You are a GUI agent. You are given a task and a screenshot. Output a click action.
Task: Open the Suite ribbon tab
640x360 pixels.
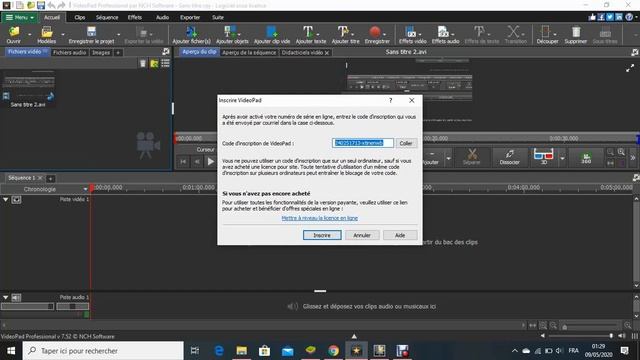click(218, 18)
